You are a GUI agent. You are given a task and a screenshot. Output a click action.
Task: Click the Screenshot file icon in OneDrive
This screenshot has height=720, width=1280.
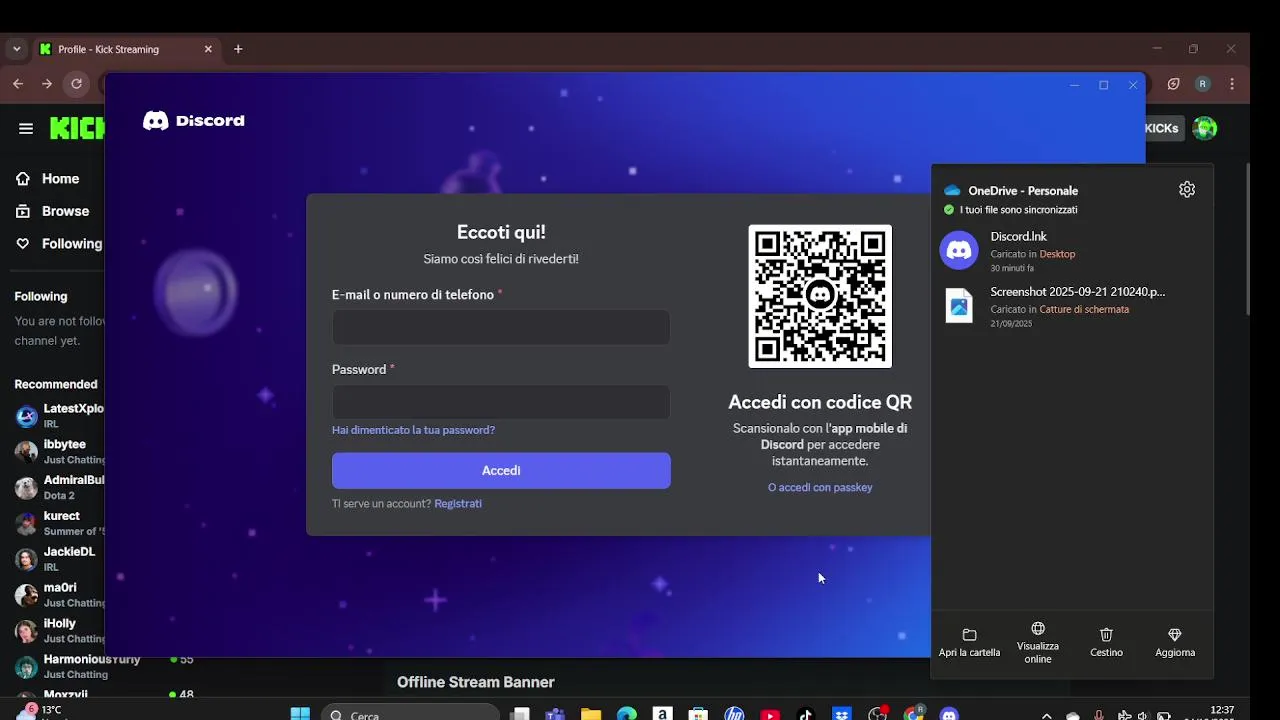(x=959, y=305)
